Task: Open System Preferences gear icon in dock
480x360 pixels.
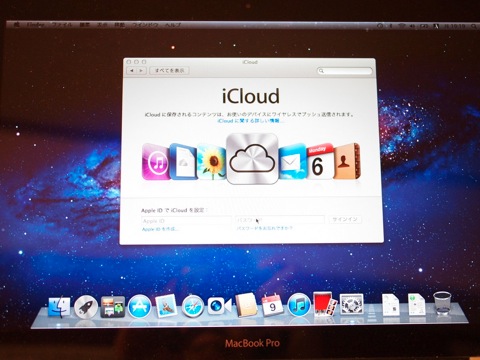Action: 352,304
